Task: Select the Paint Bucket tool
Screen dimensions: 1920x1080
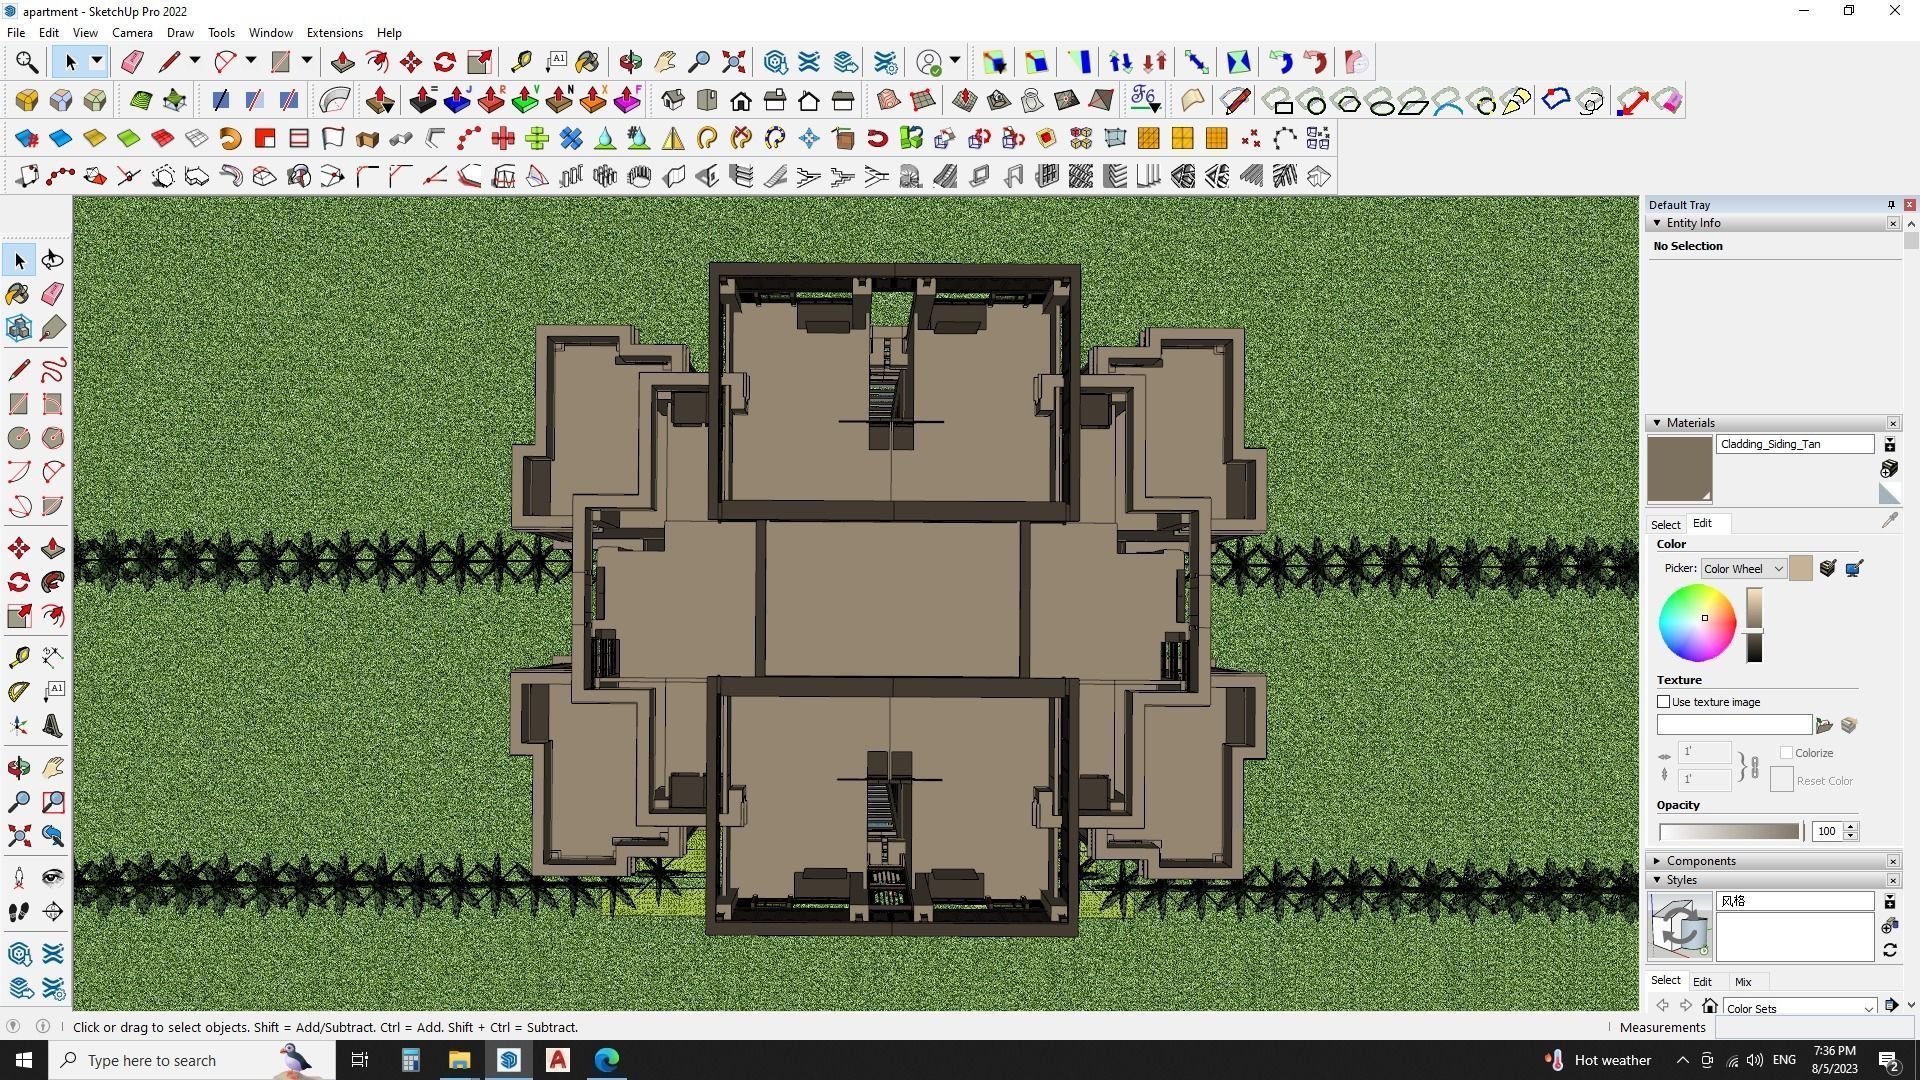Action: point(18,293)
